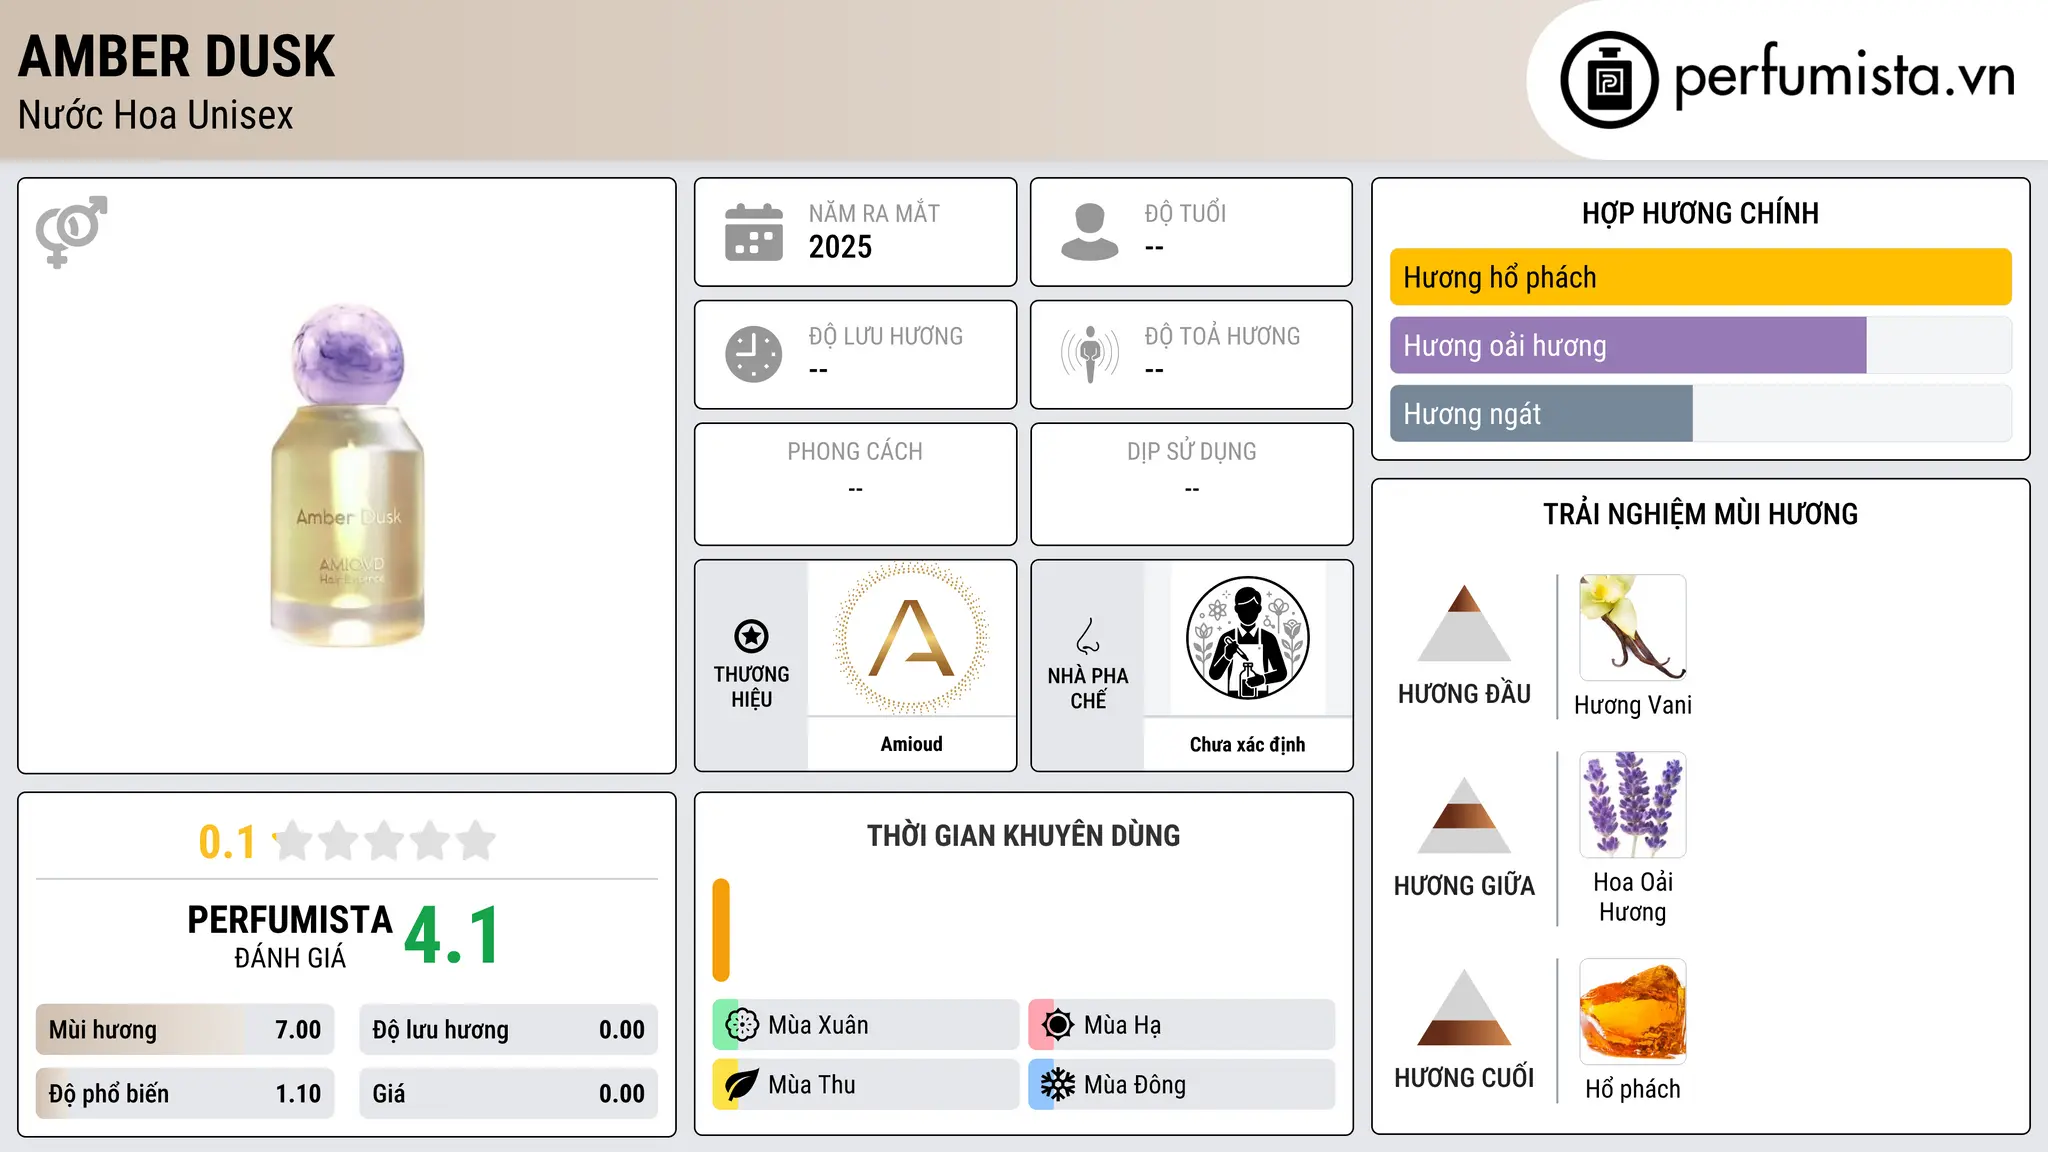Open the Hương Vani note image
2048x1152 pixels.
(1633, 628)
